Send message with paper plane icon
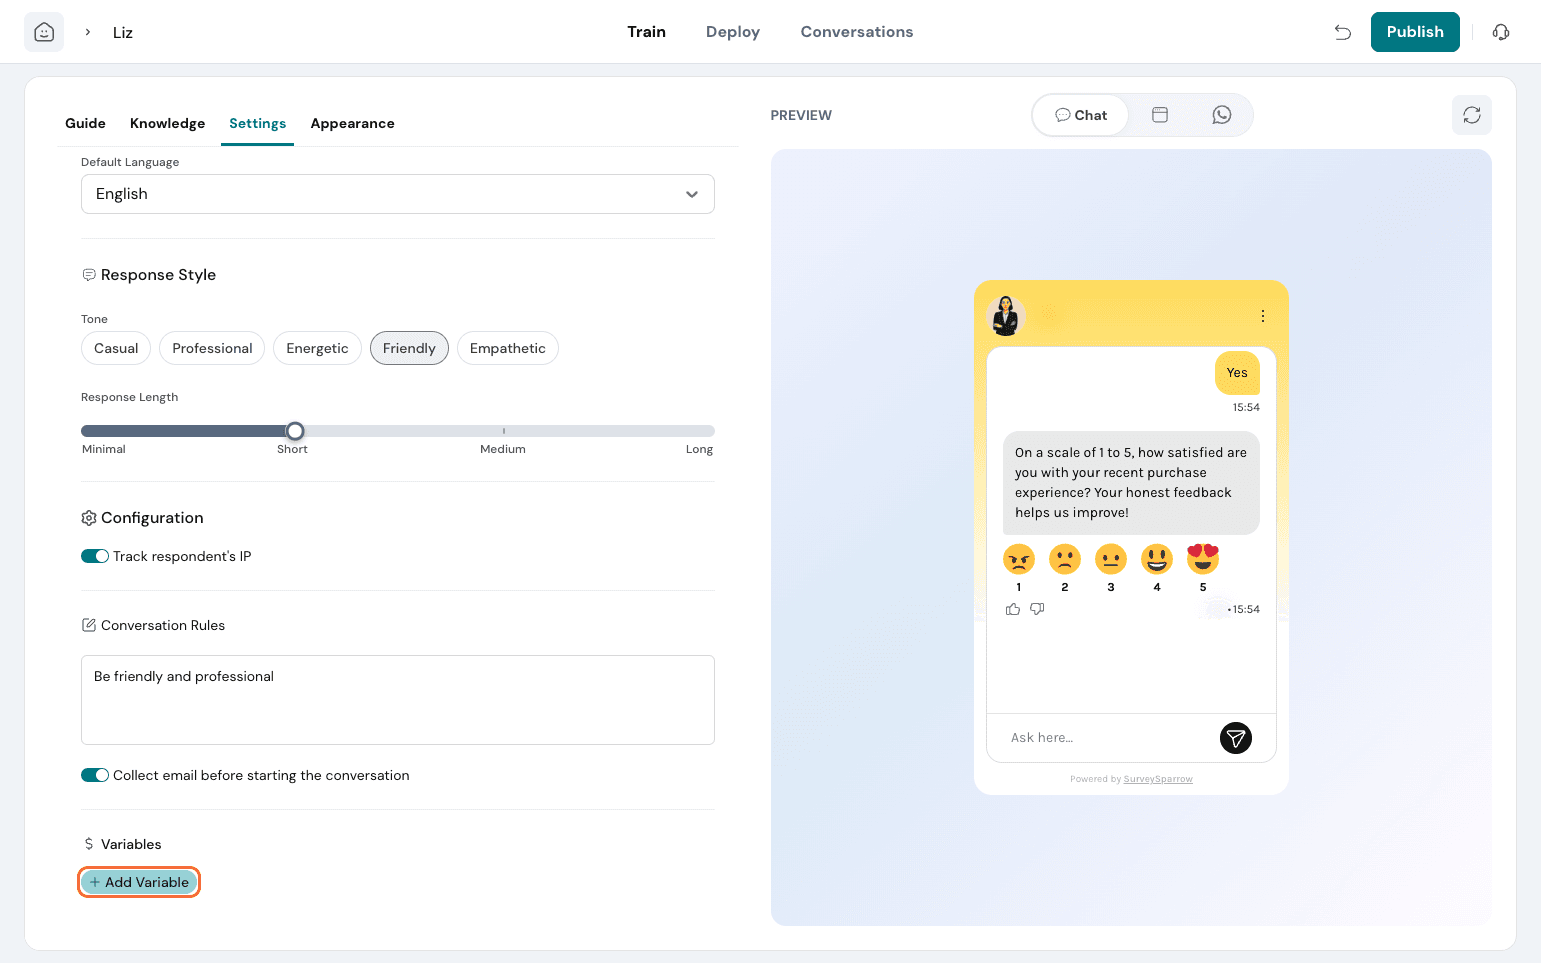The width and height of the screenshot is (1541, 963). [1235, 738]
